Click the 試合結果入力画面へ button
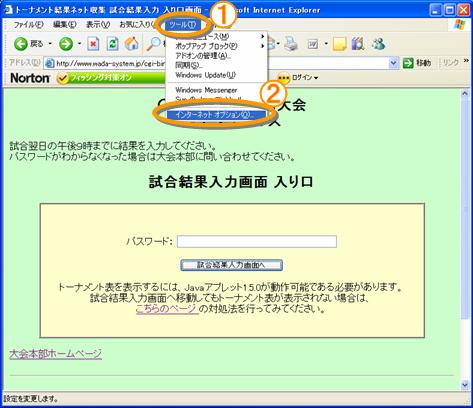Viewport: 473px width, 408px height. (x=231, y=265)
